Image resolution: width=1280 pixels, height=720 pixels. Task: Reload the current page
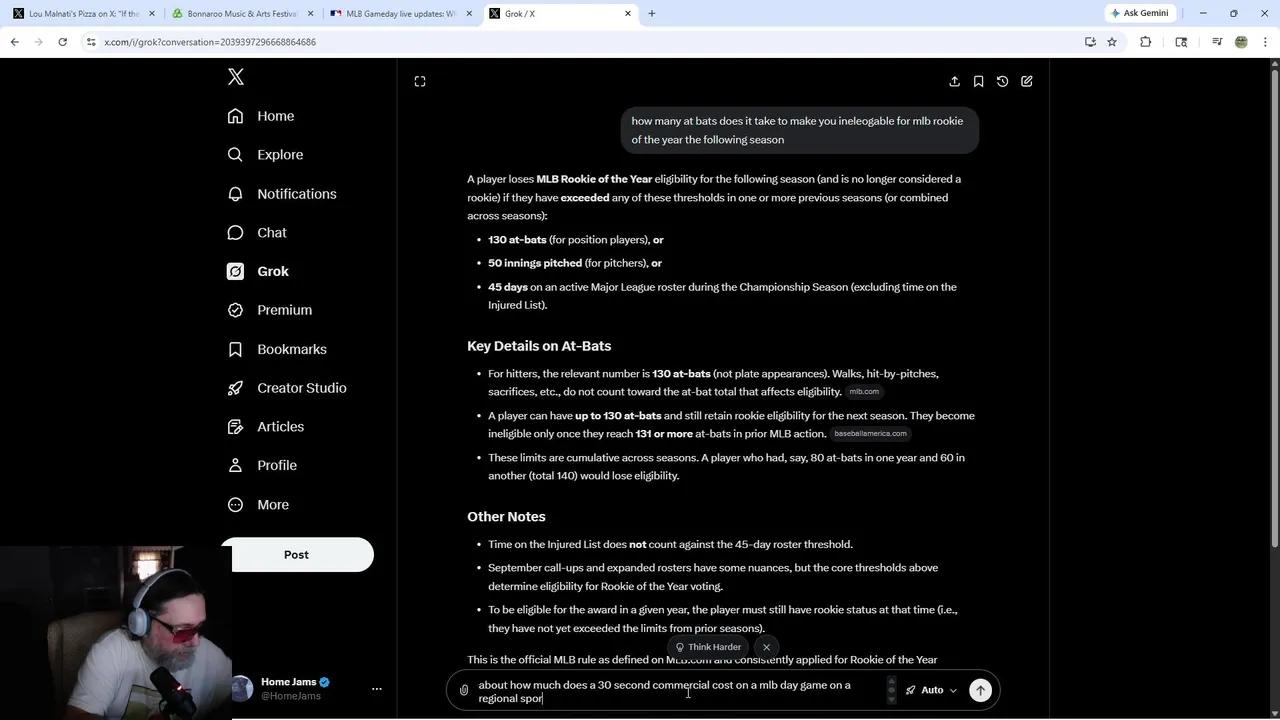[x=62, y=42]
